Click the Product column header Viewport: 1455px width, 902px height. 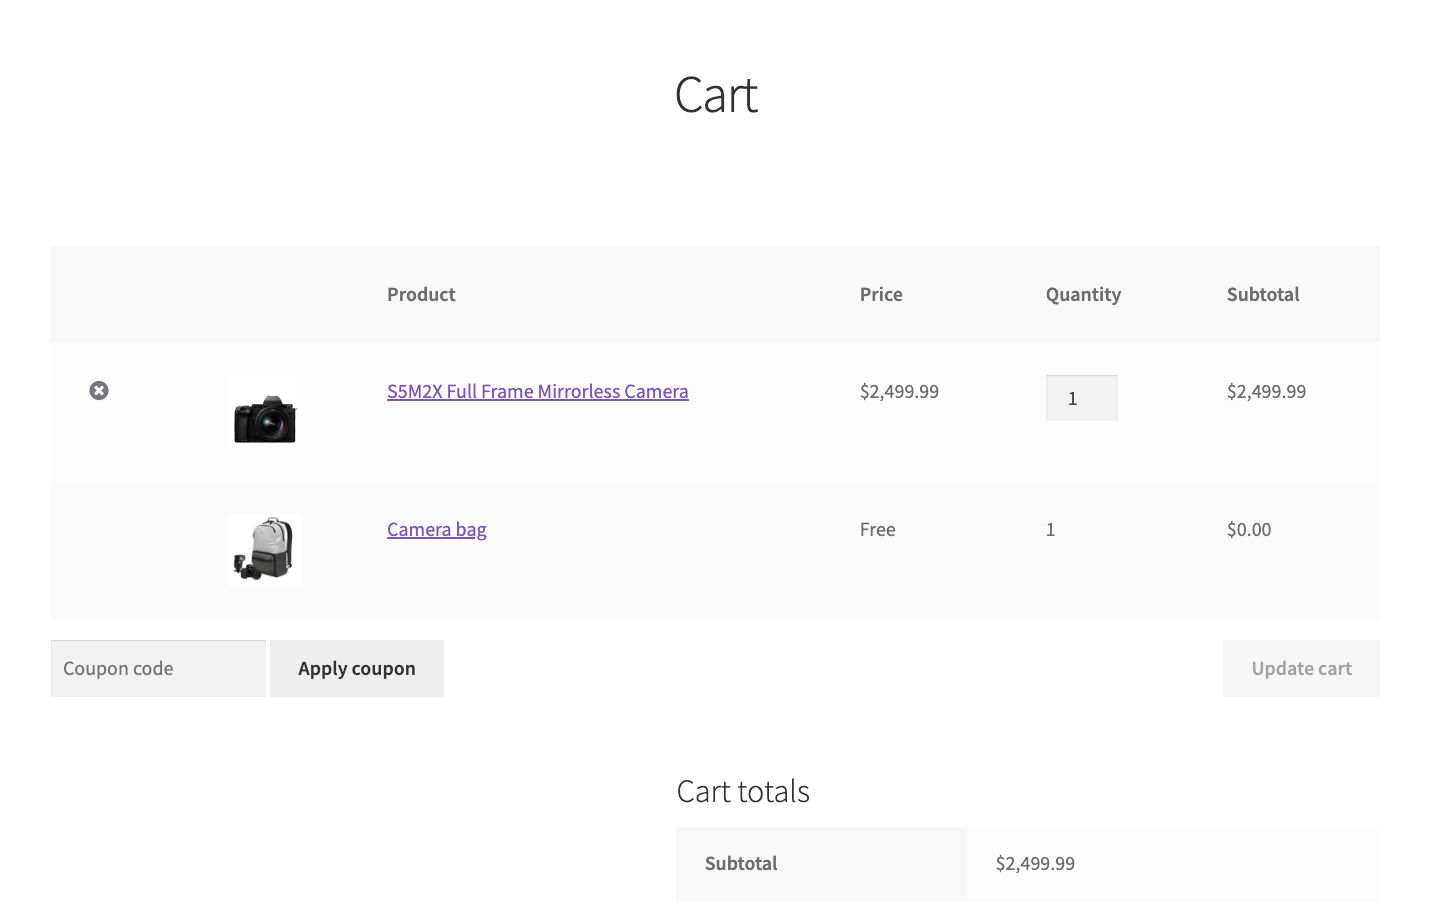pyautogui.click(x=421, y=294)
